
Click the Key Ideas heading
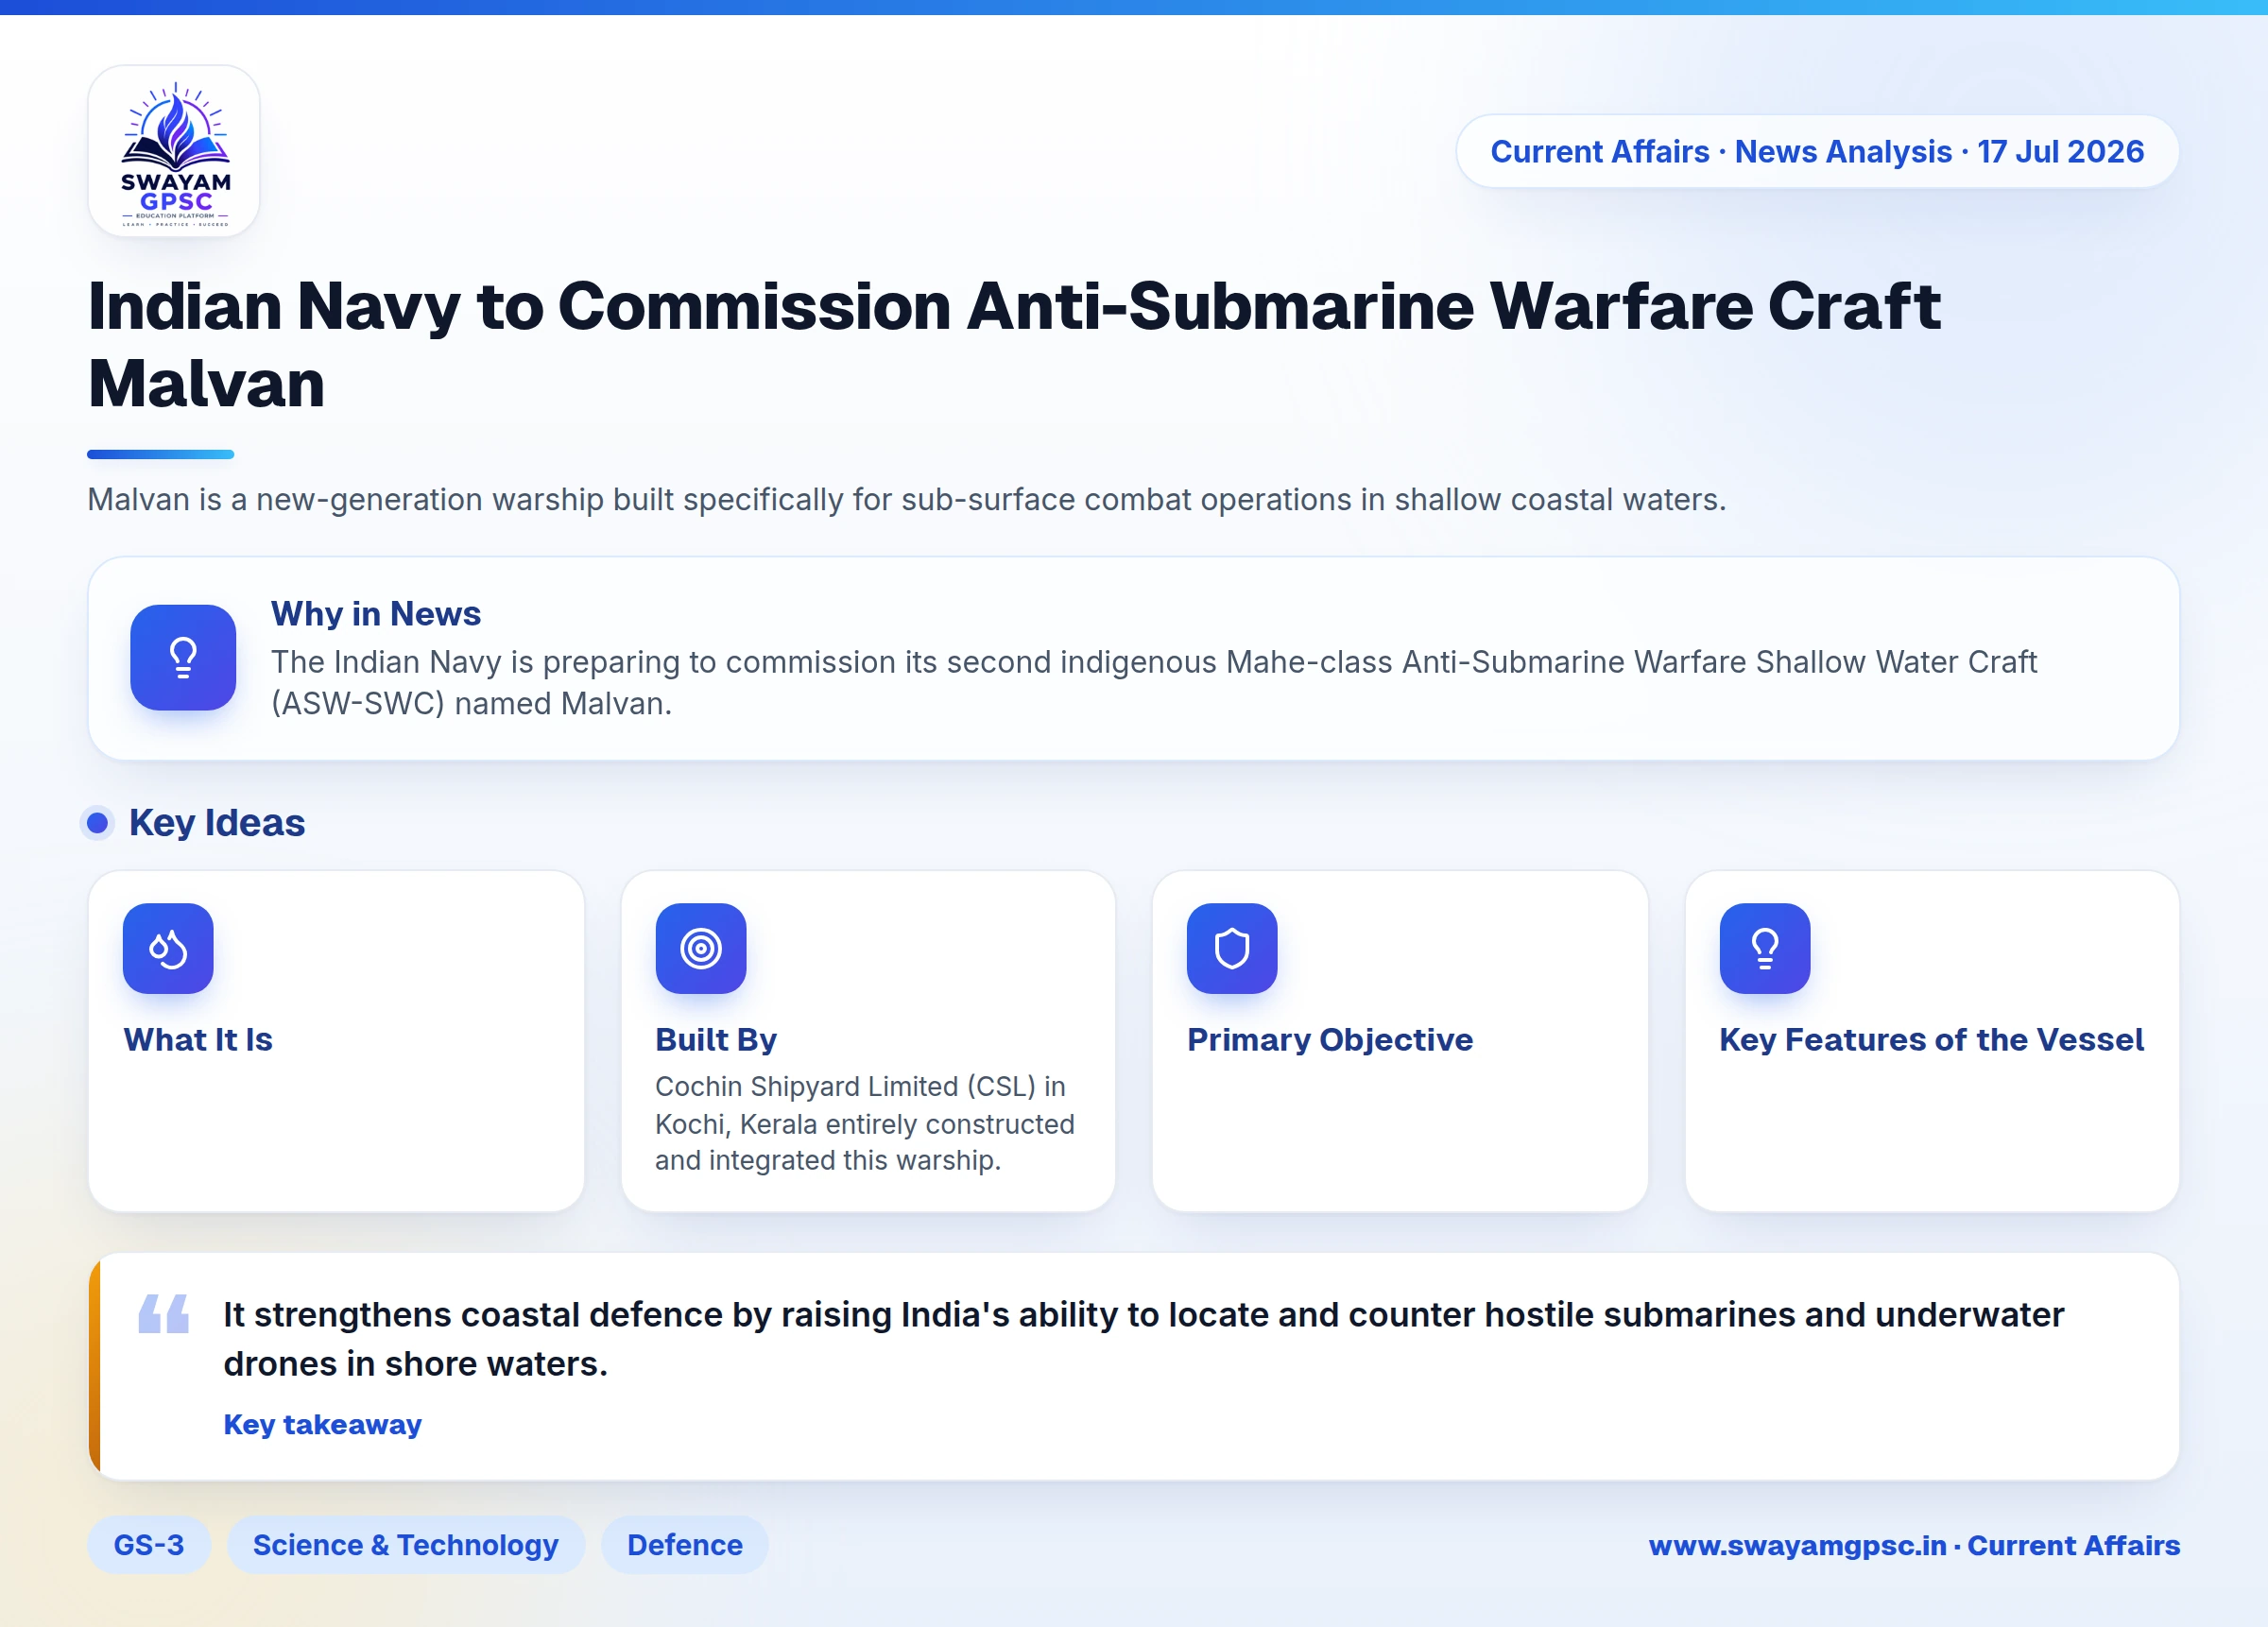pyautogui.click(x=217, y=823)
